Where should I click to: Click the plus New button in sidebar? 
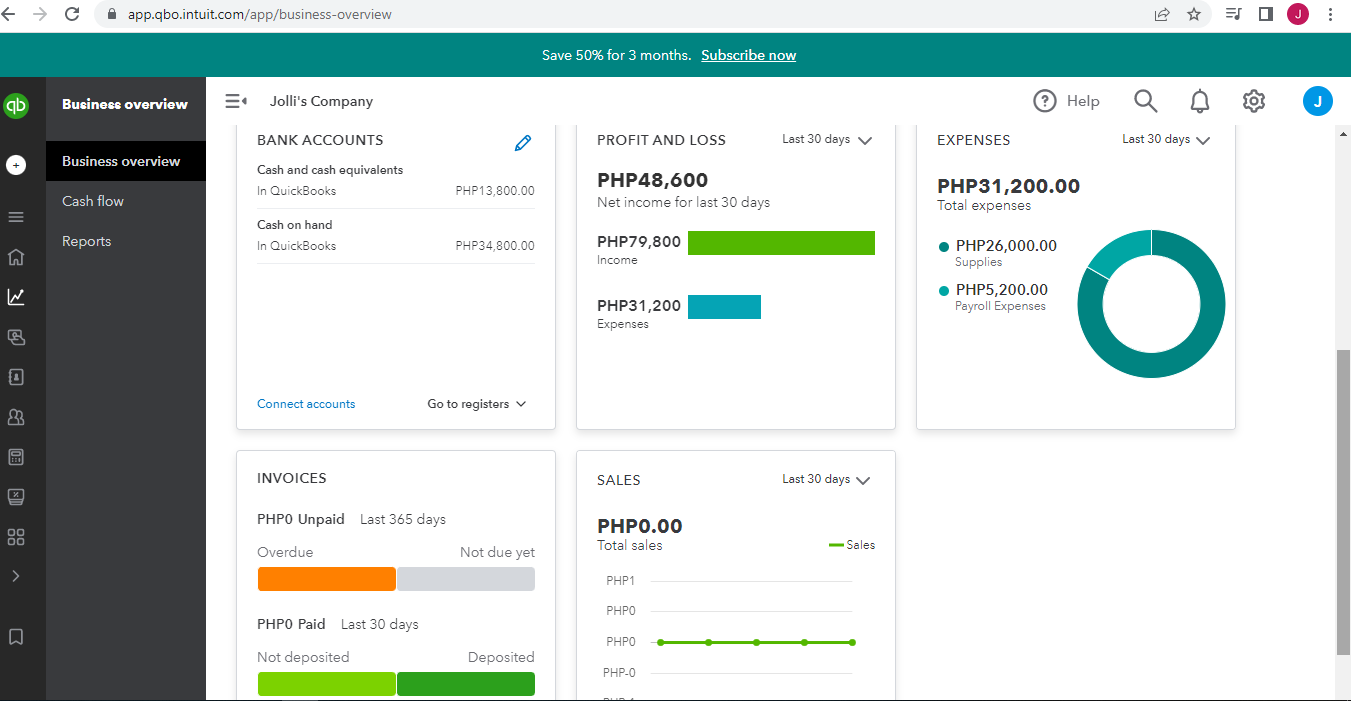click(x=16, y=165)
